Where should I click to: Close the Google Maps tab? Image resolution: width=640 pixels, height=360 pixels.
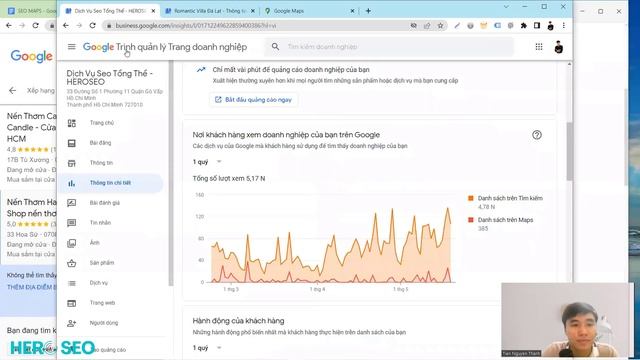tap(352, 11)
